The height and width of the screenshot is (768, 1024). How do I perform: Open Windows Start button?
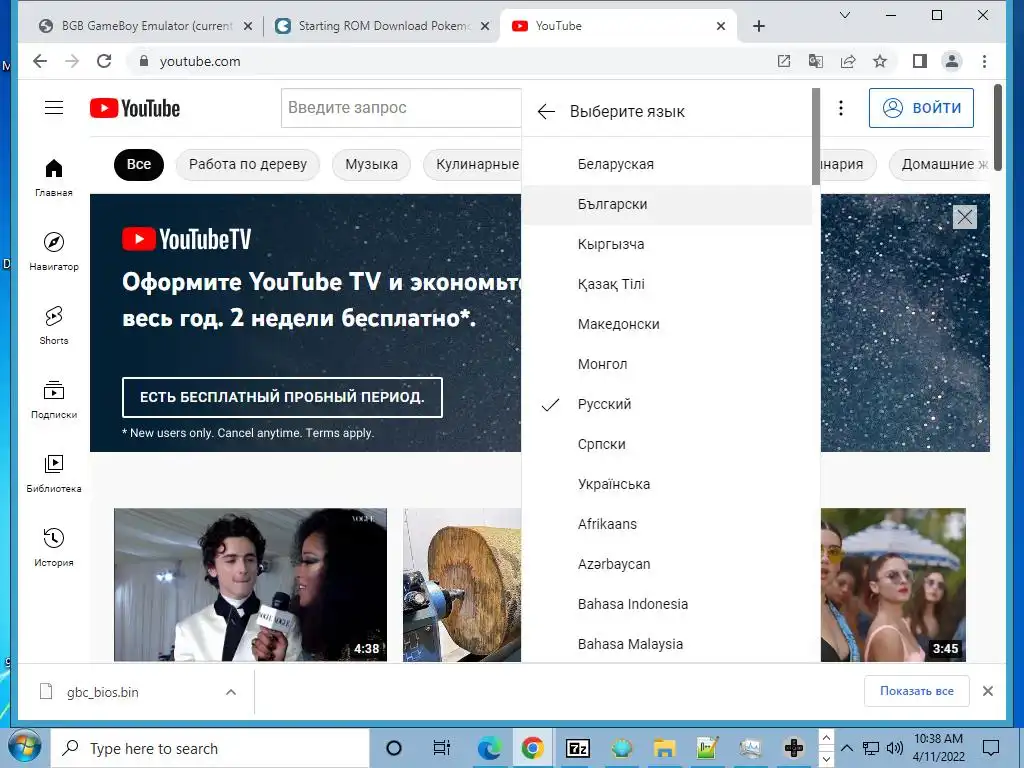point(25,748)
